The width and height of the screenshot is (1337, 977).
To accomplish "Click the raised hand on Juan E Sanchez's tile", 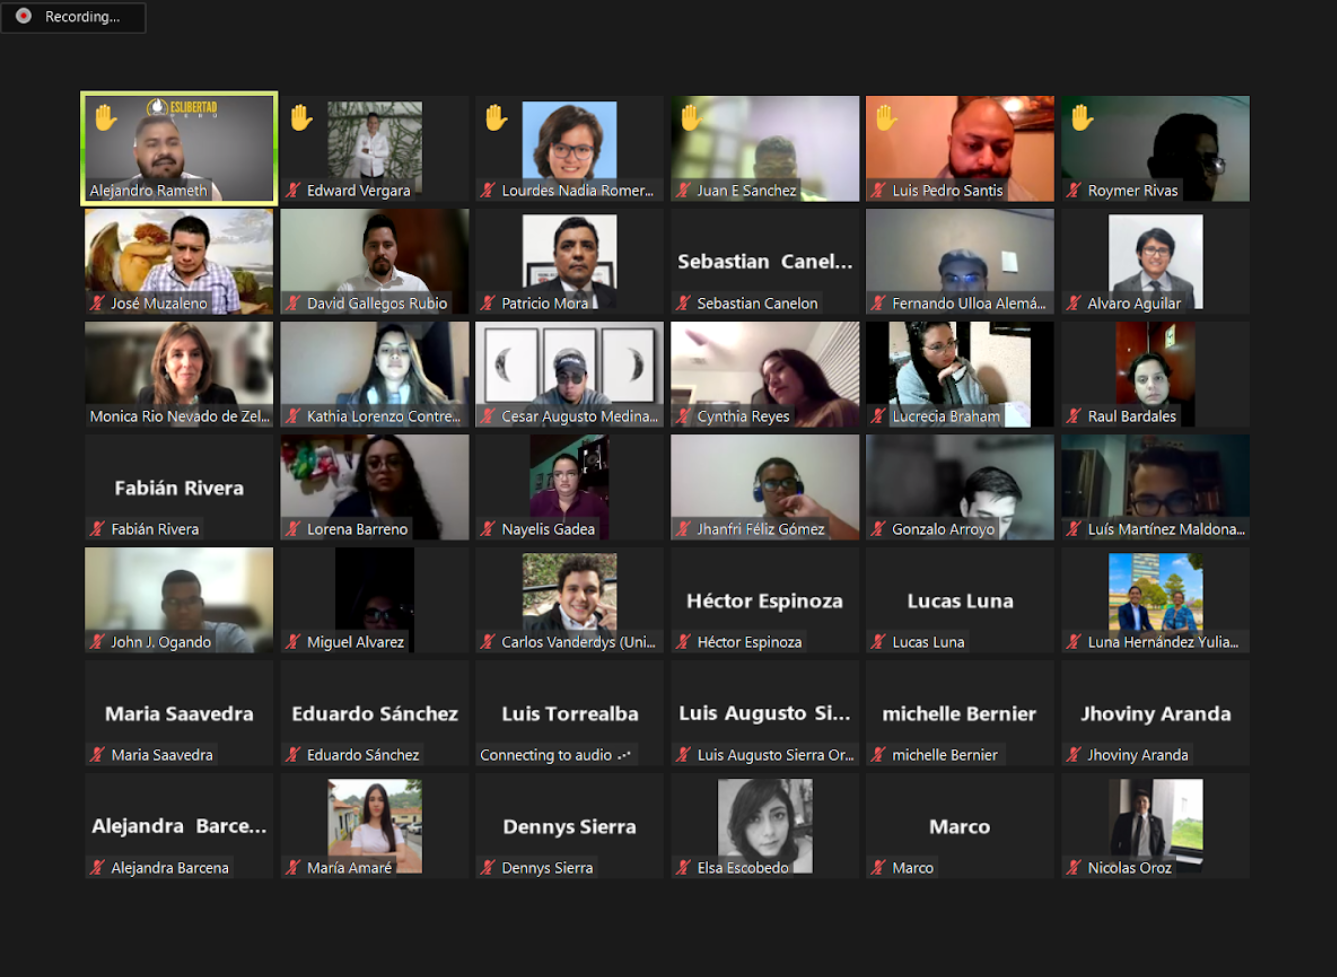I will (691, 118).
